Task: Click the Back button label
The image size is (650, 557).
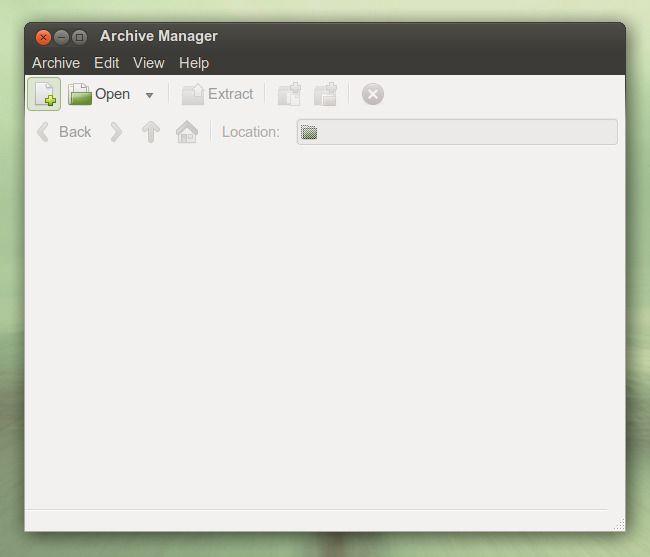Action: click(x=75, y=132)
